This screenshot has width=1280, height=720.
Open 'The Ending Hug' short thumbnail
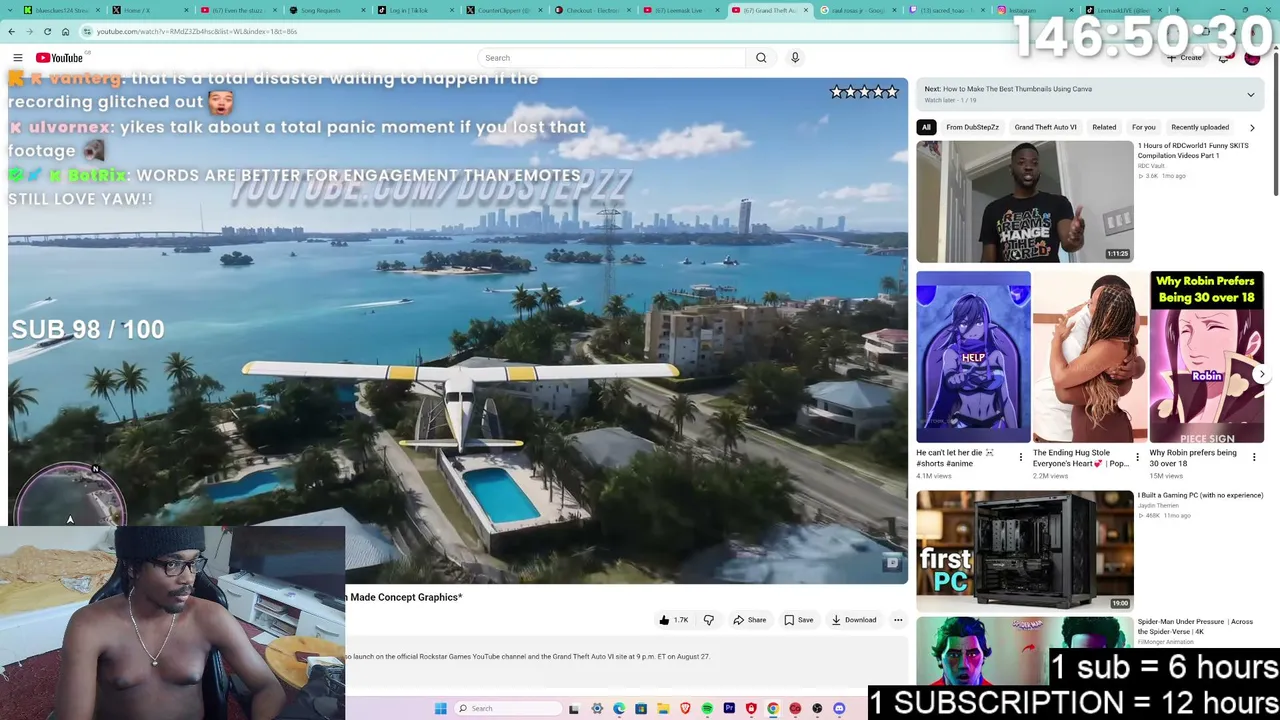pos(1090,357)
